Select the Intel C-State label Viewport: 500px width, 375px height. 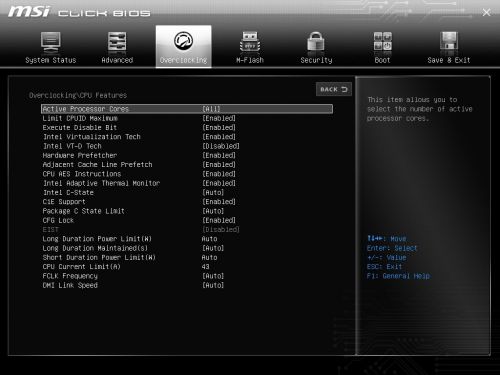(x=68, y=193)
